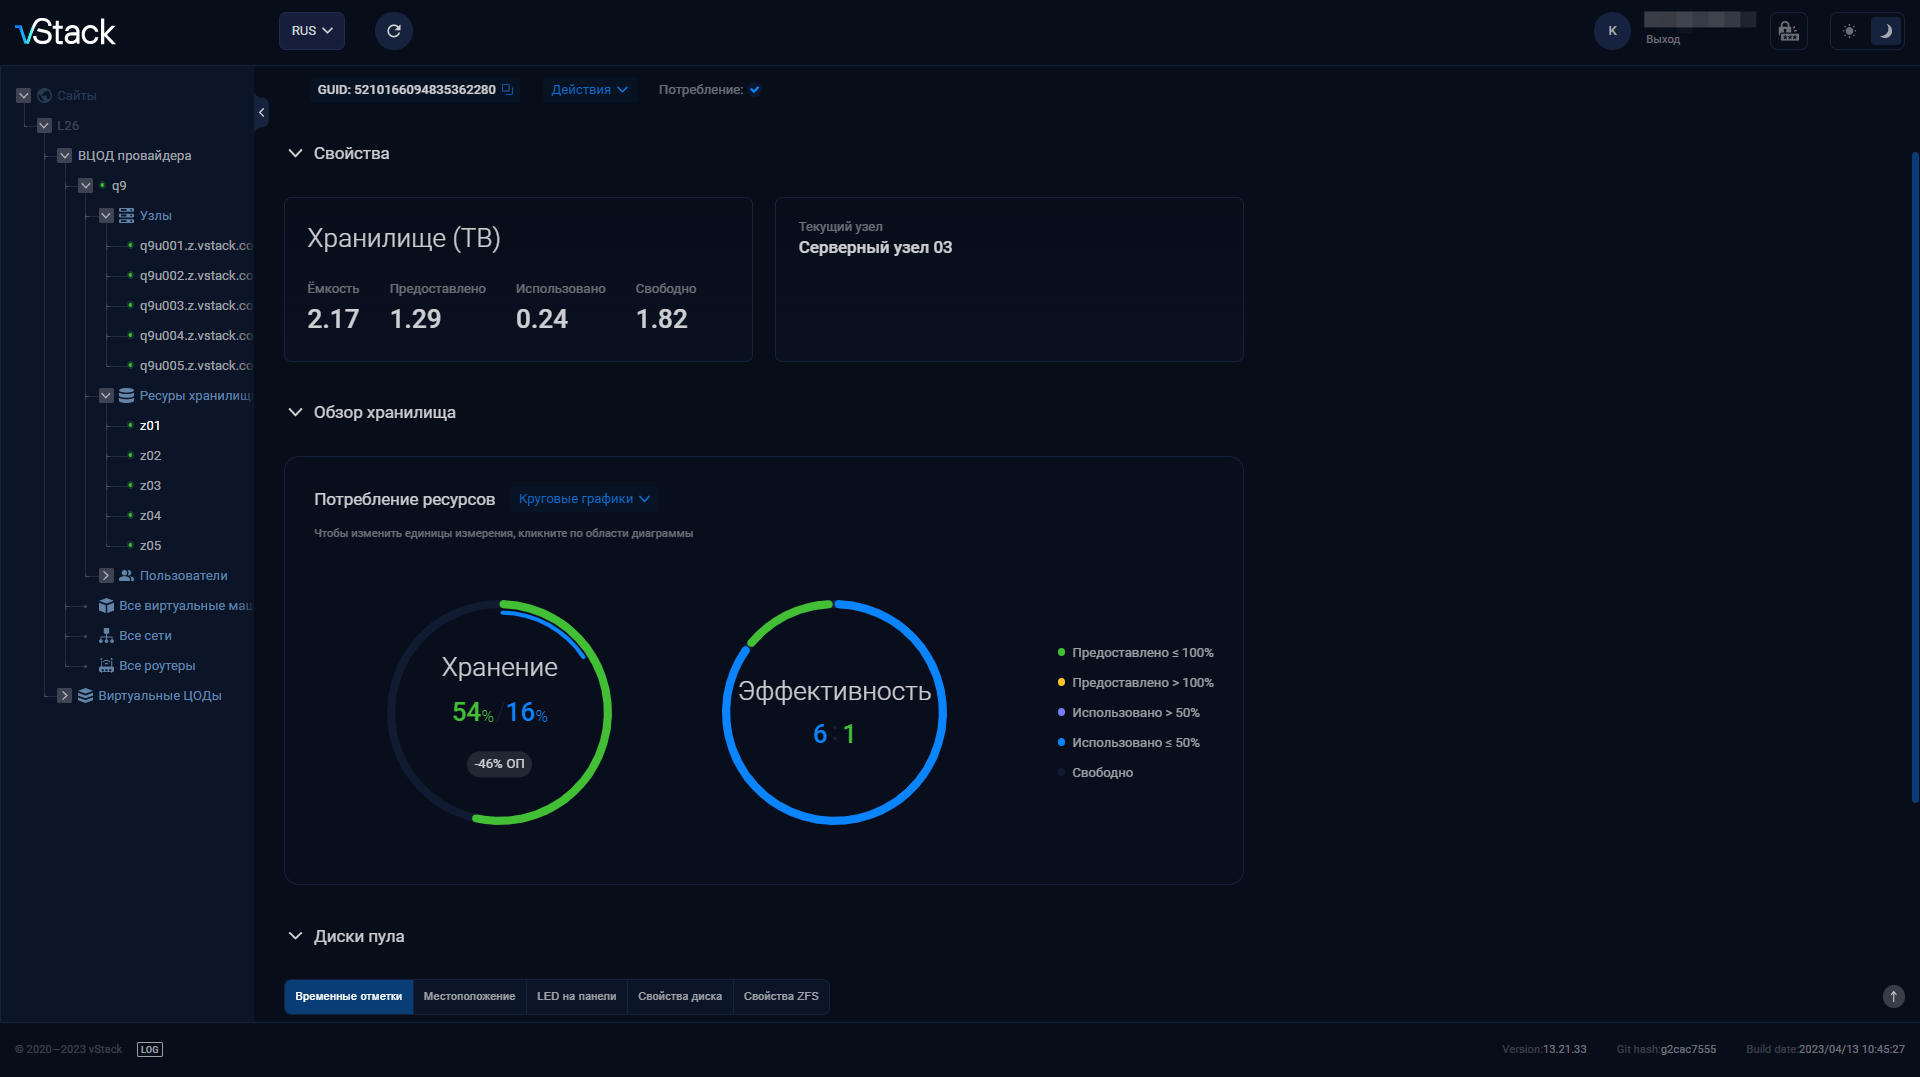The image size is (1920, 1077).
Task: Select the Узлы nodes icon in tree
Action: [x=126, y=215]
